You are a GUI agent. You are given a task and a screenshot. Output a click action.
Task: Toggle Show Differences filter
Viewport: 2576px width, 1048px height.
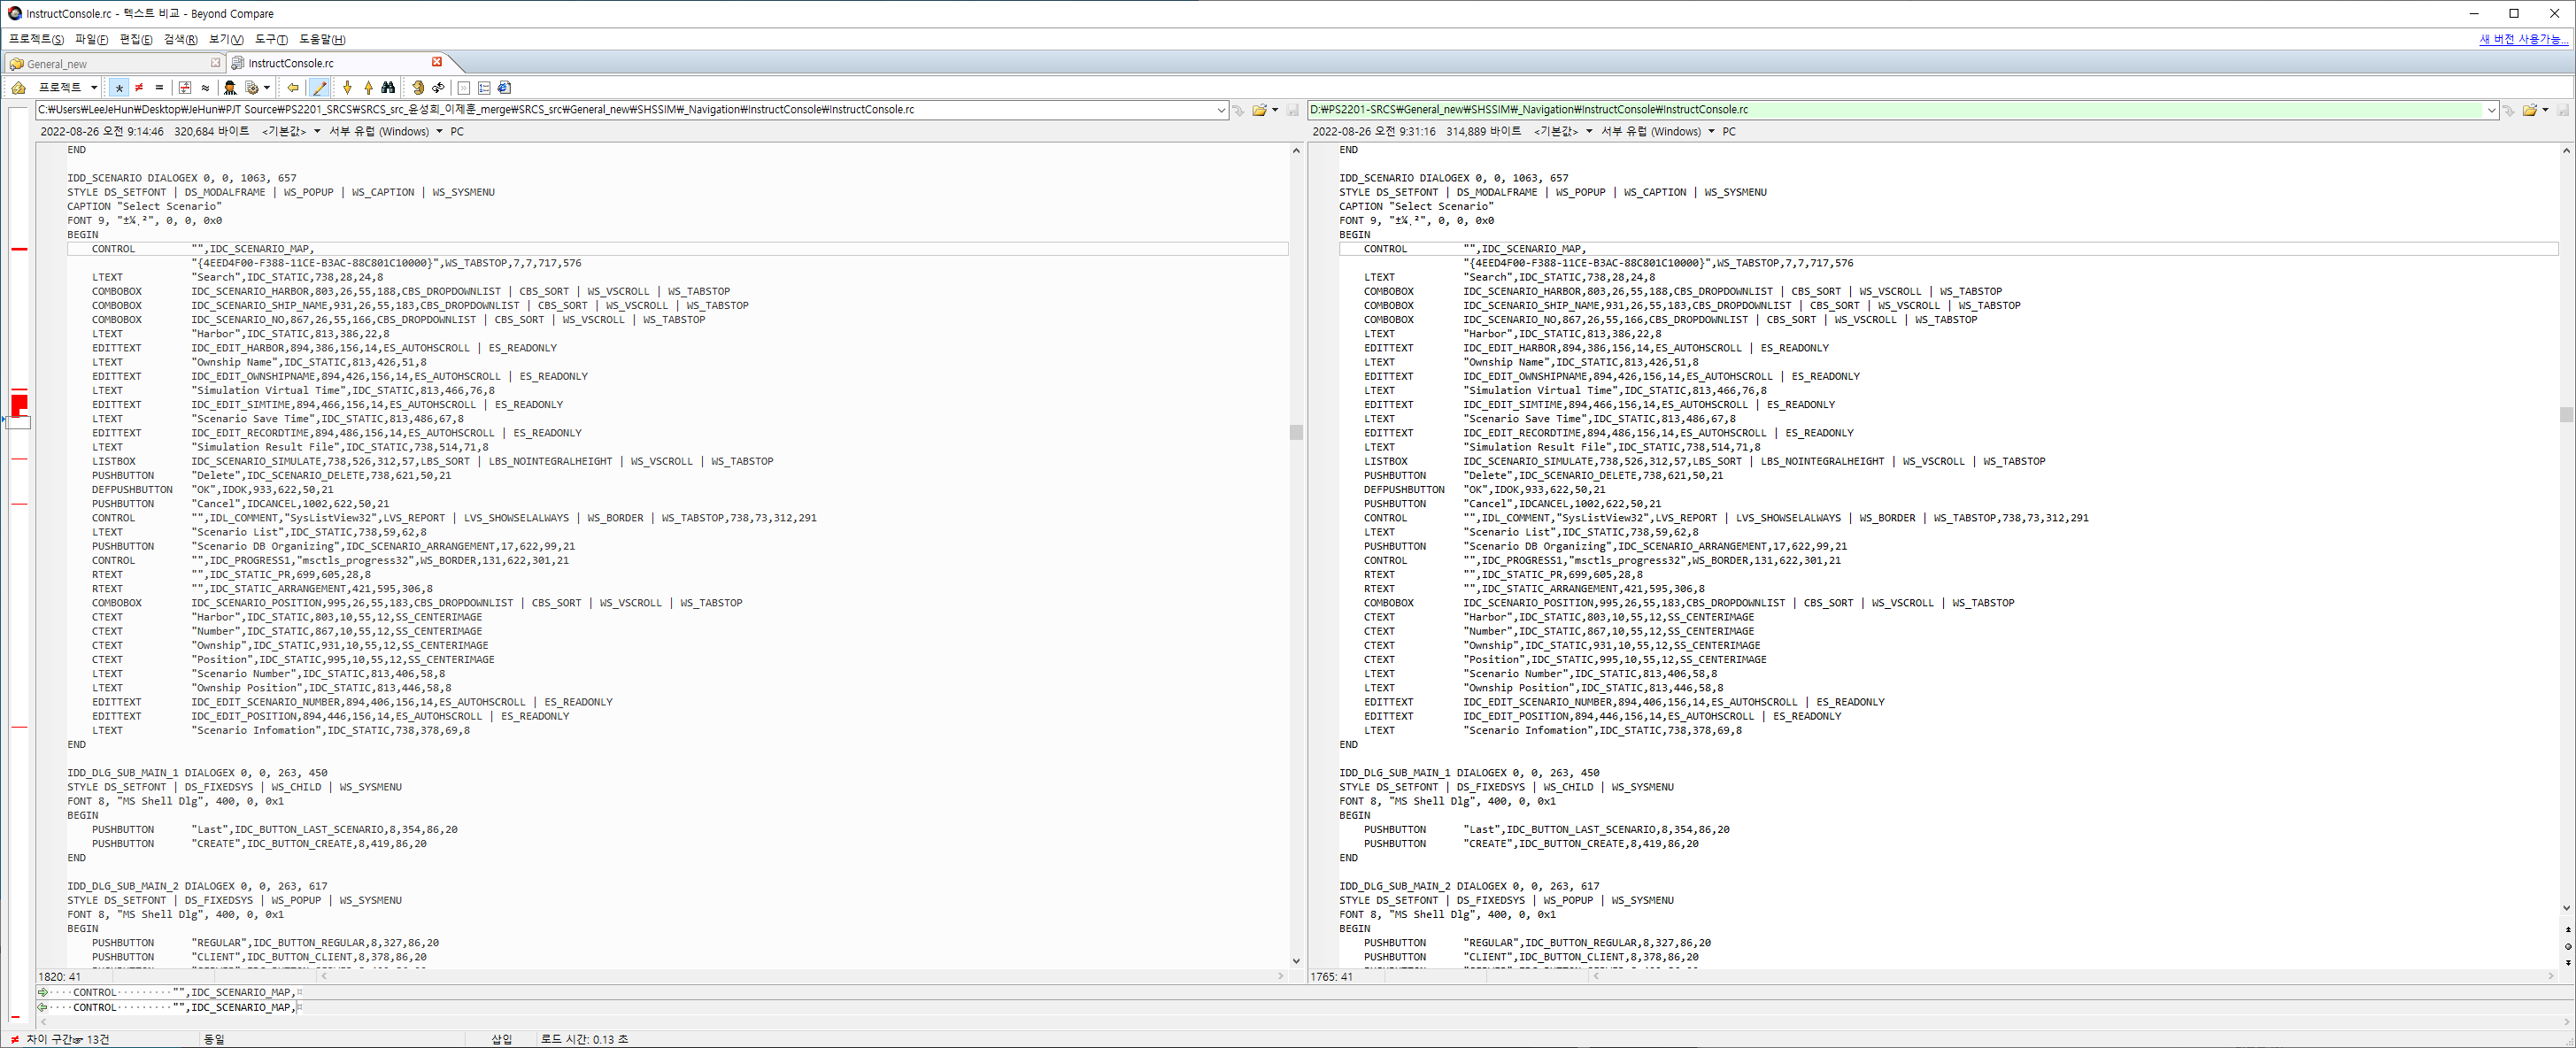coord(139,88)
